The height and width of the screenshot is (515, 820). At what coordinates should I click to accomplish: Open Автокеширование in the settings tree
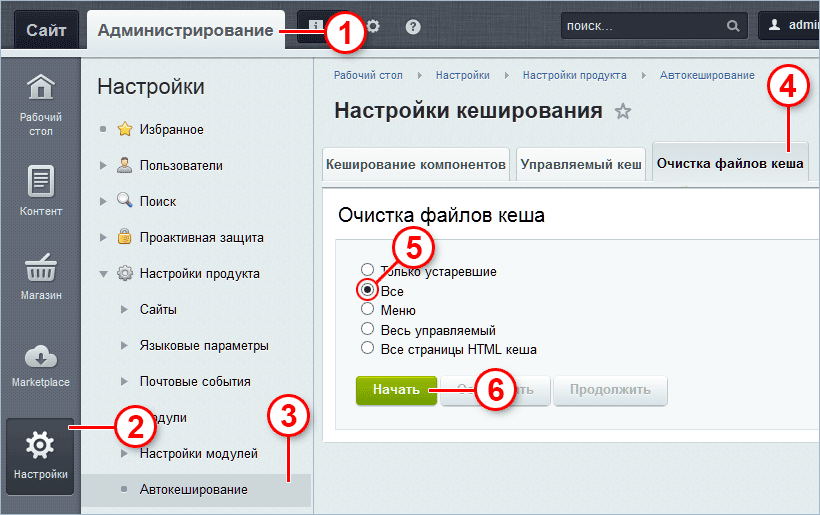point(193,489)
